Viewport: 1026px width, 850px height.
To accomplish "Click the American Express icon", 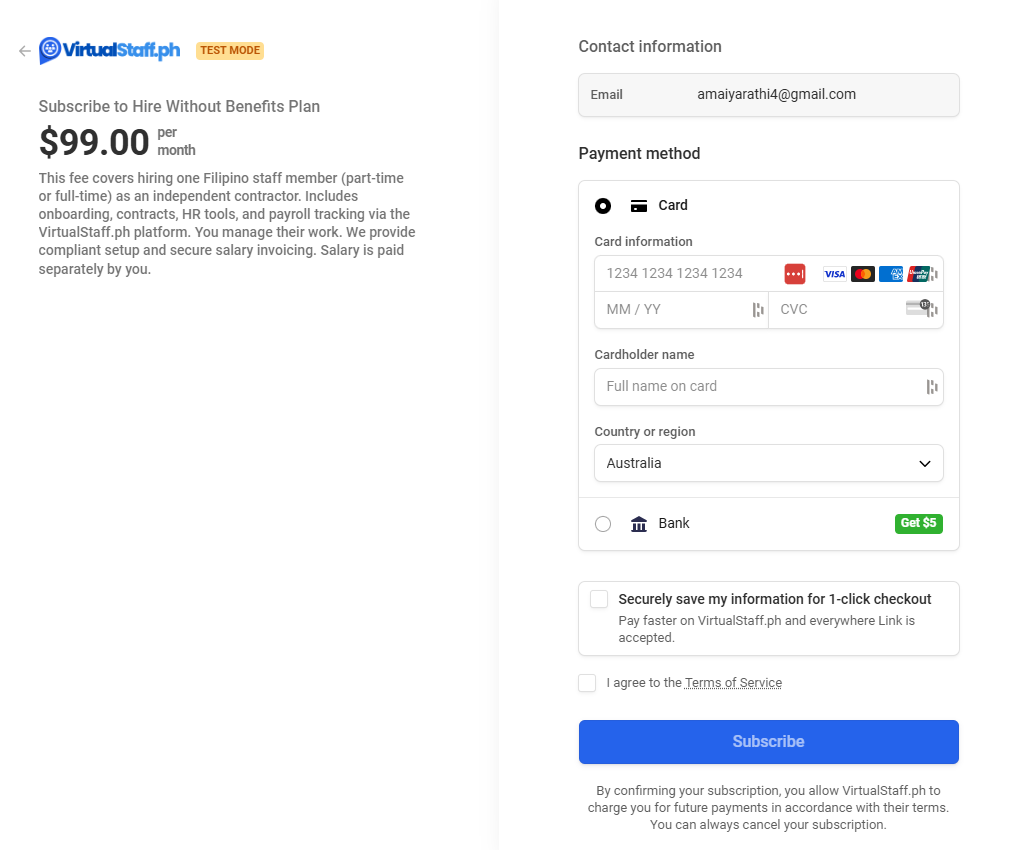I will [890, 273].
